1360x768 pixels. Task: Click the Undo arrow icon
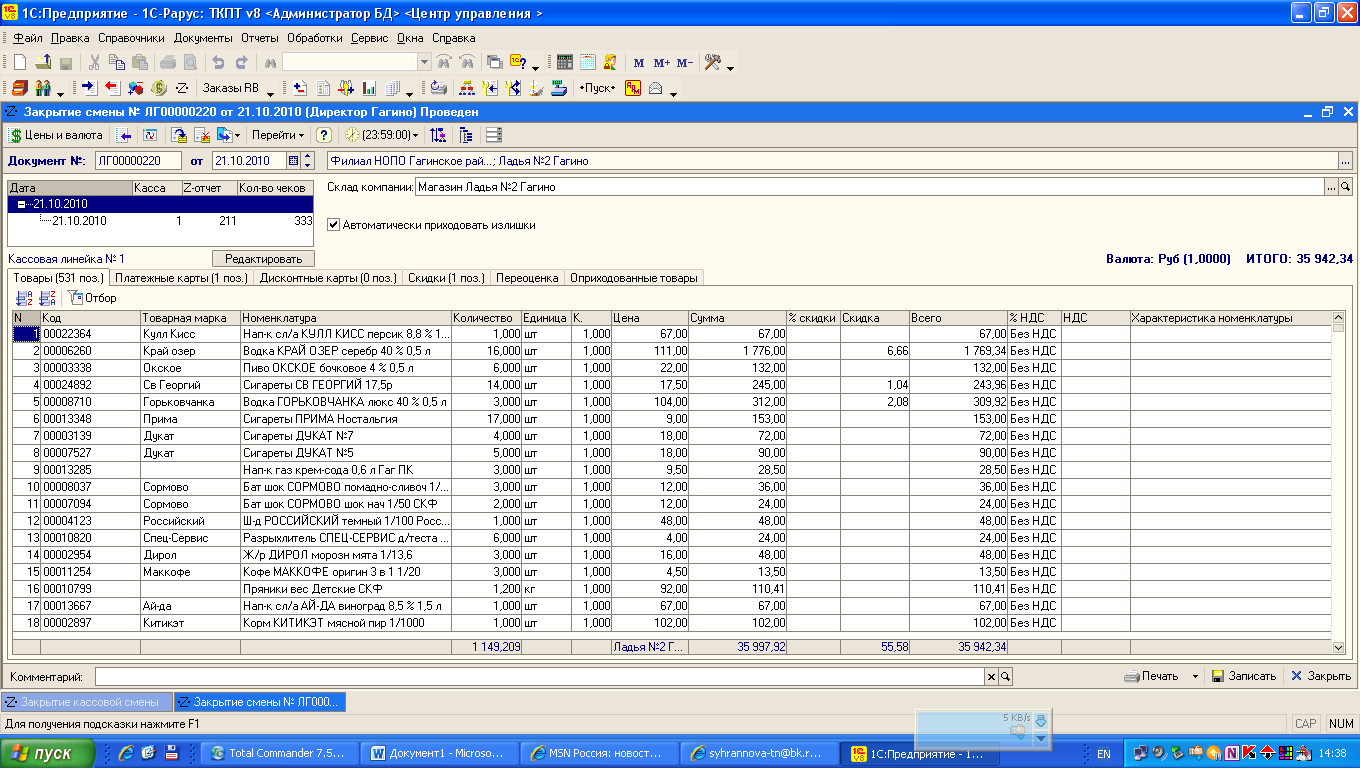pyautogui.click(x=218, y=62)
